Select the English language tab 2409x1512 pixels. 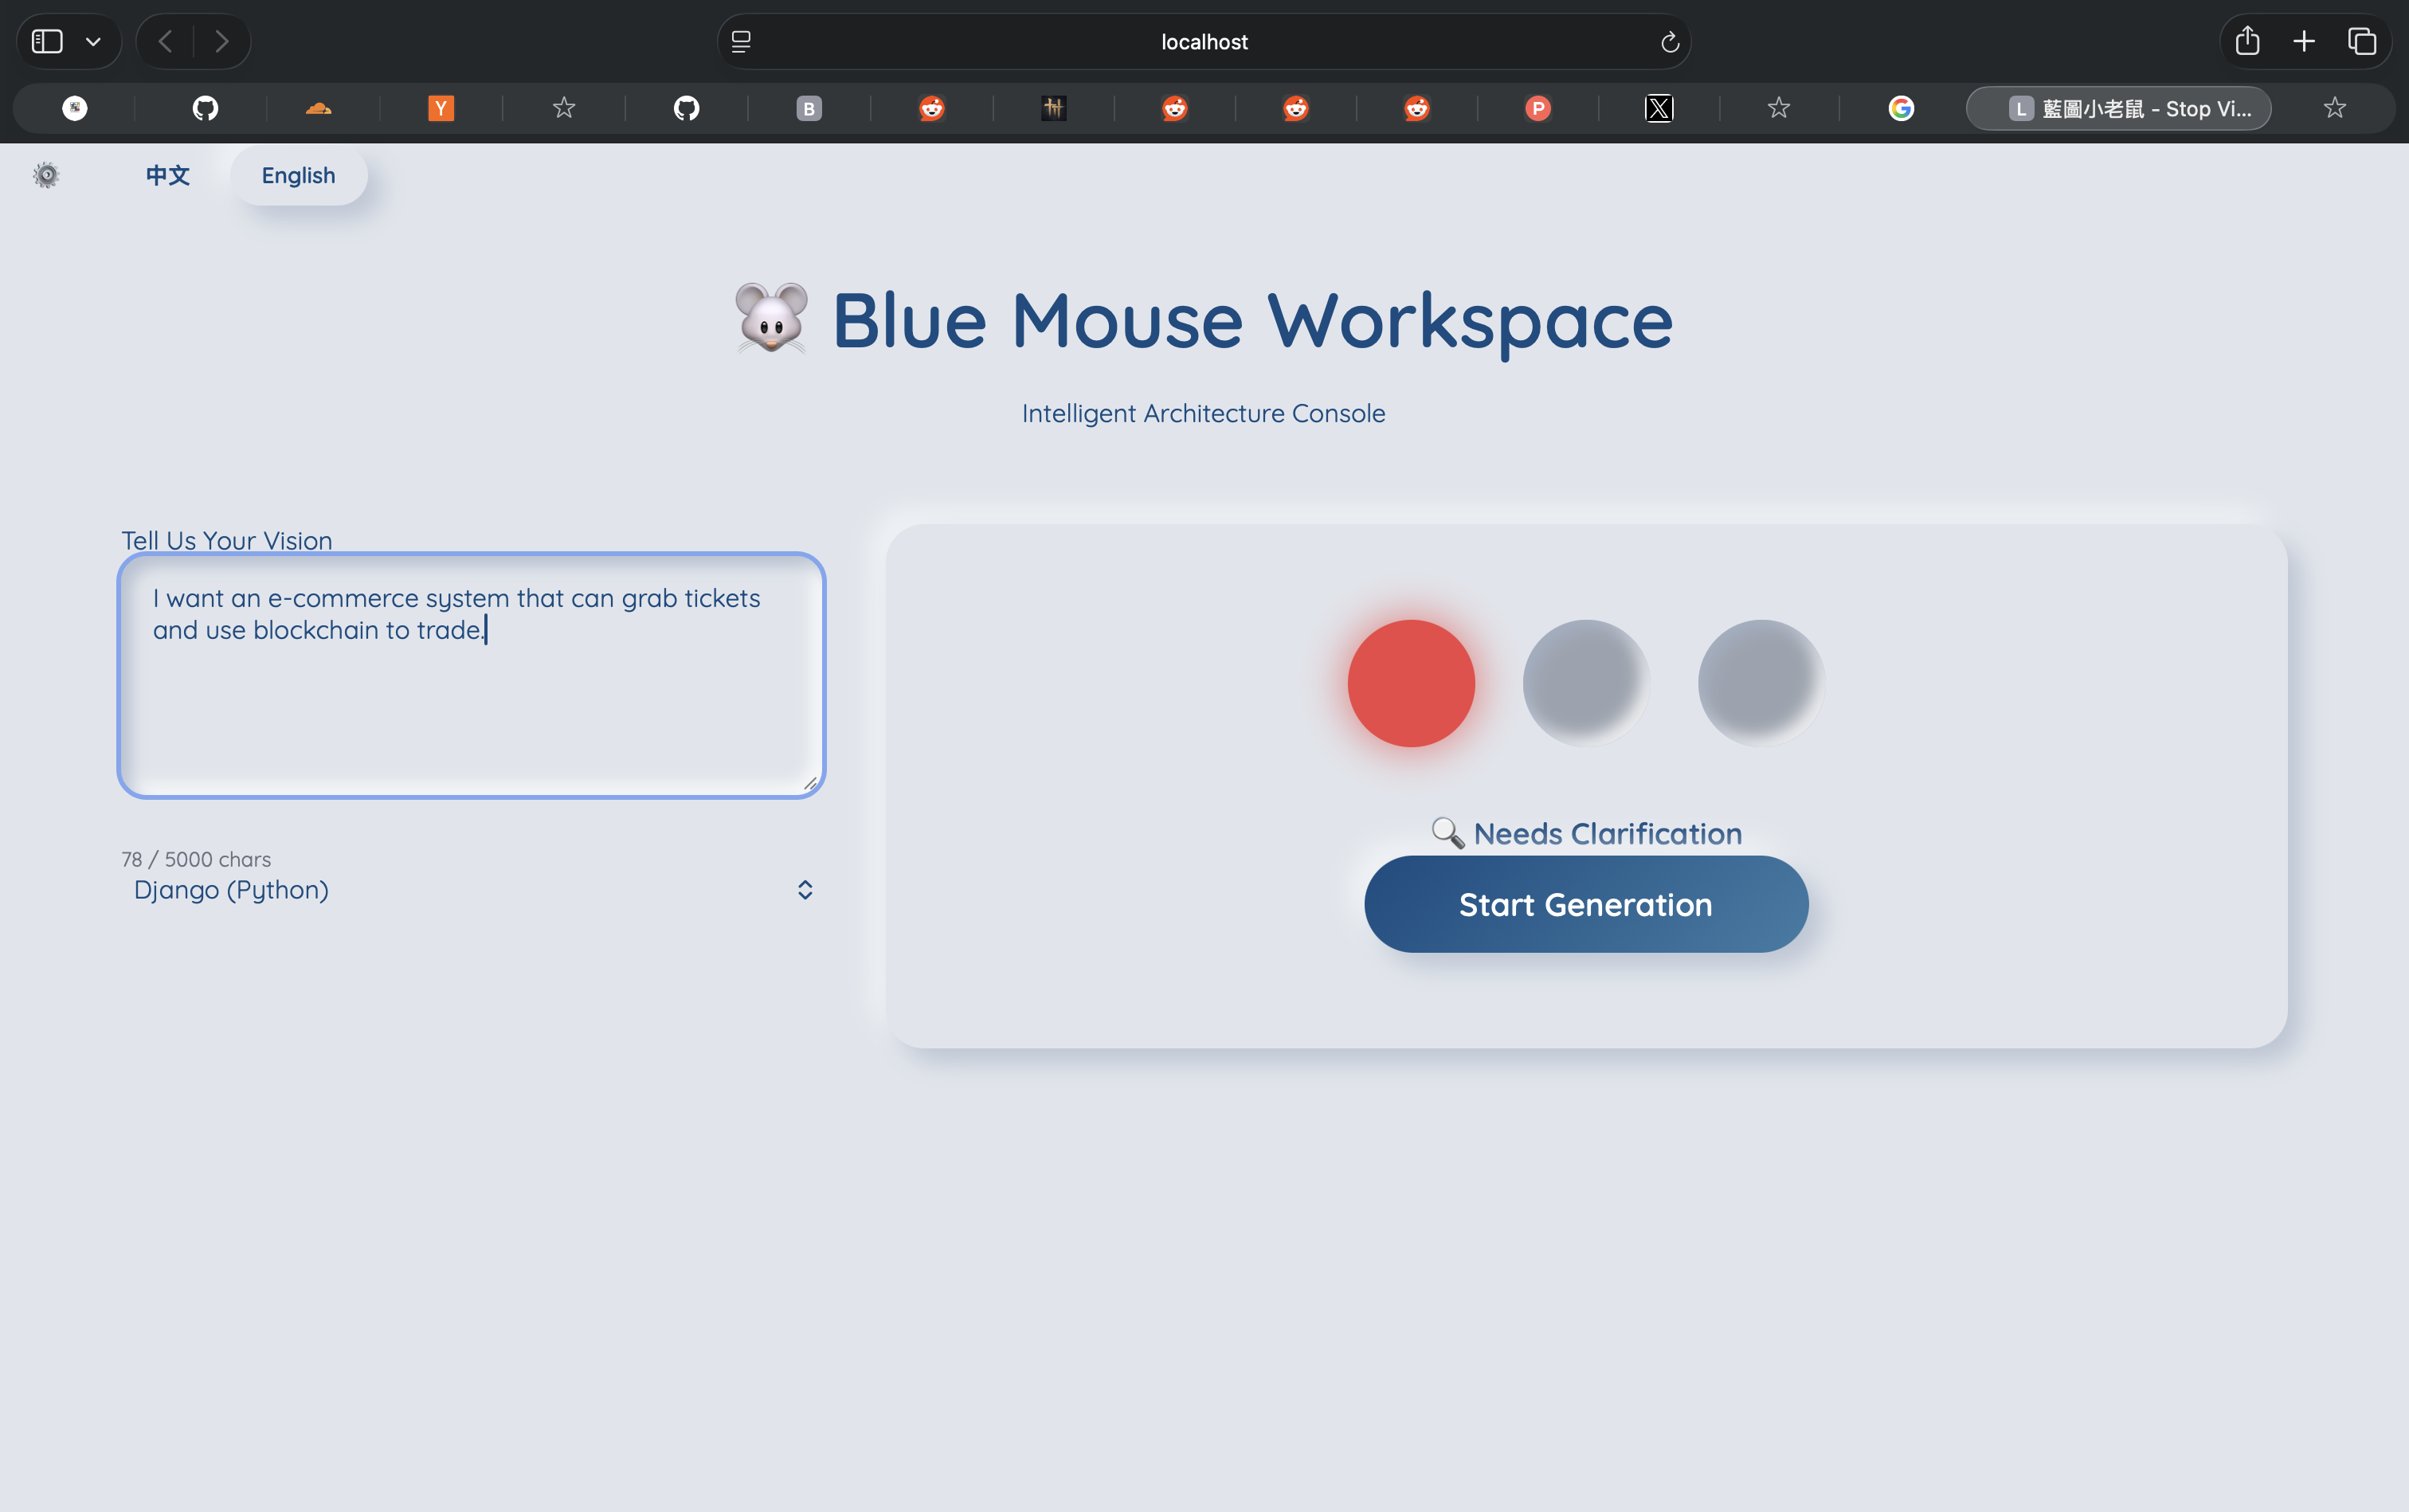[x=299, y=175]
